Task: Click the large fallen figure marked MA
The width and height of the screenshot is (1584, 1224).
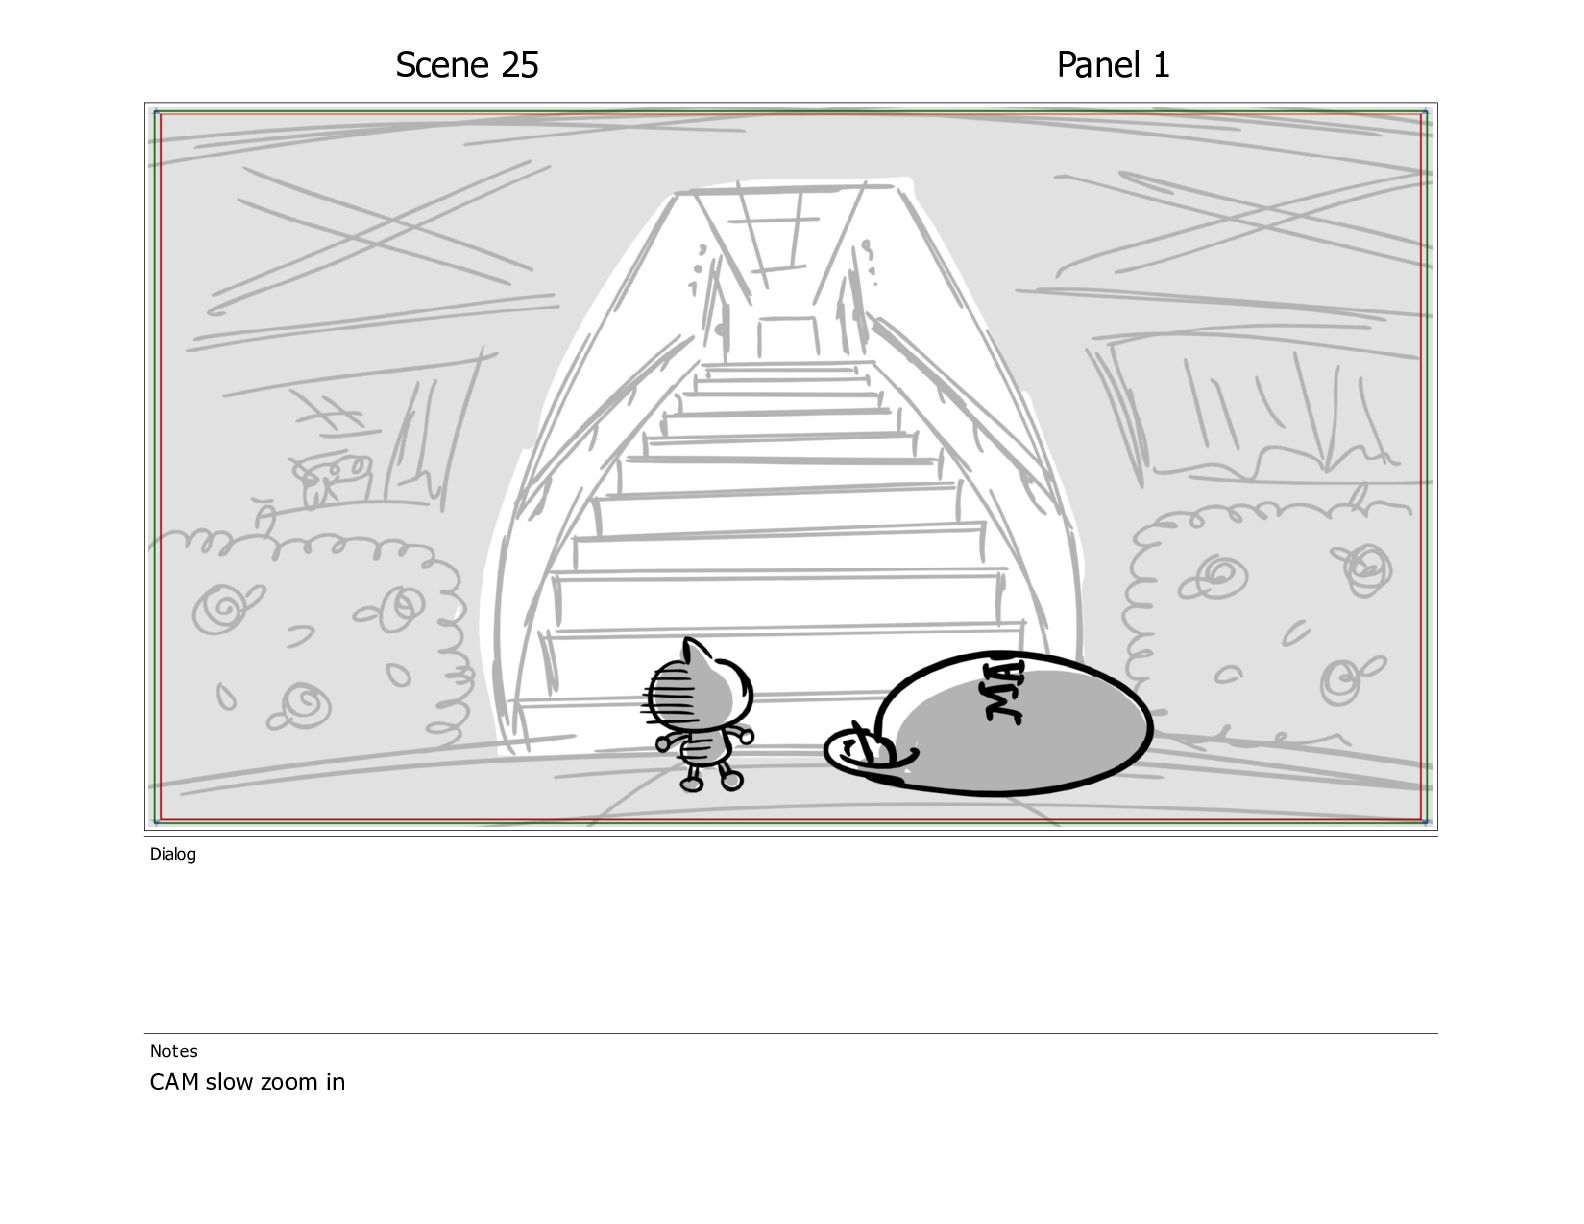Action: 990,724
